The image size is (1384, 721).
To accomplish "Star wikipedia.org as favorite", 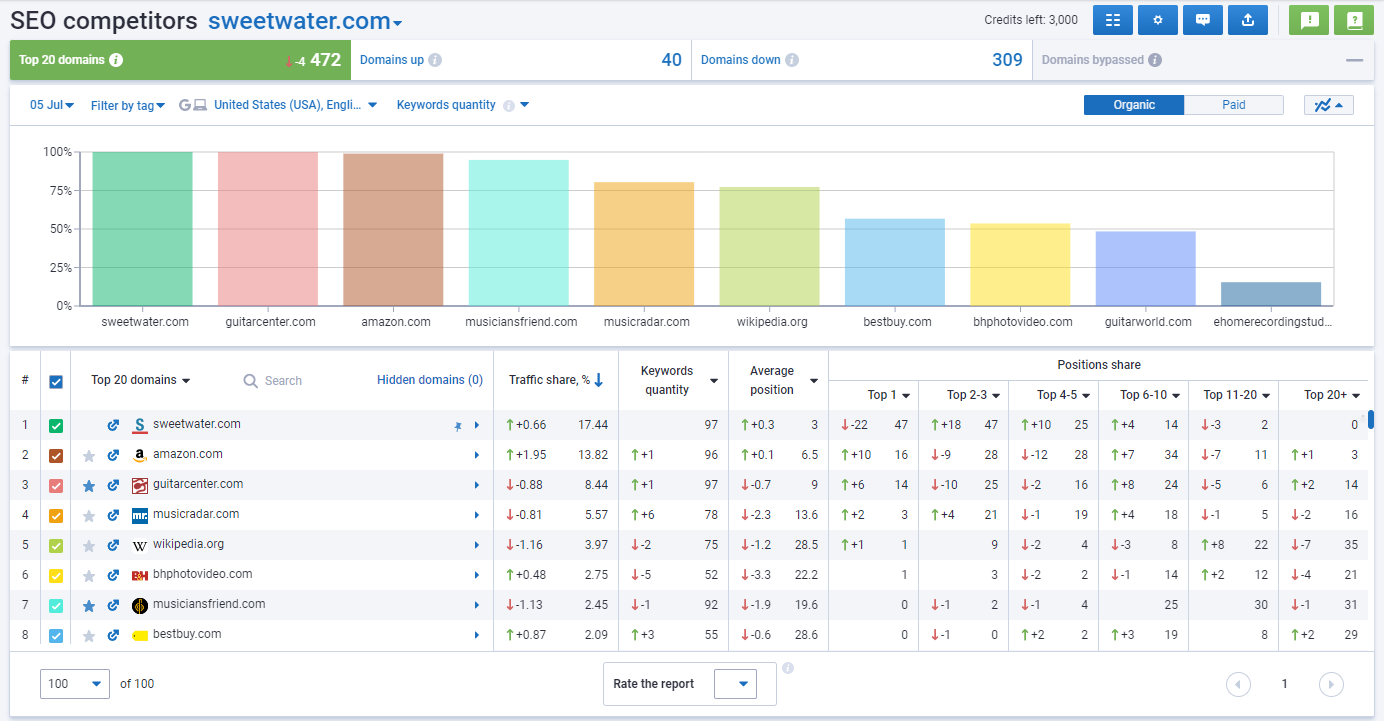I will (x=89, y=546).
